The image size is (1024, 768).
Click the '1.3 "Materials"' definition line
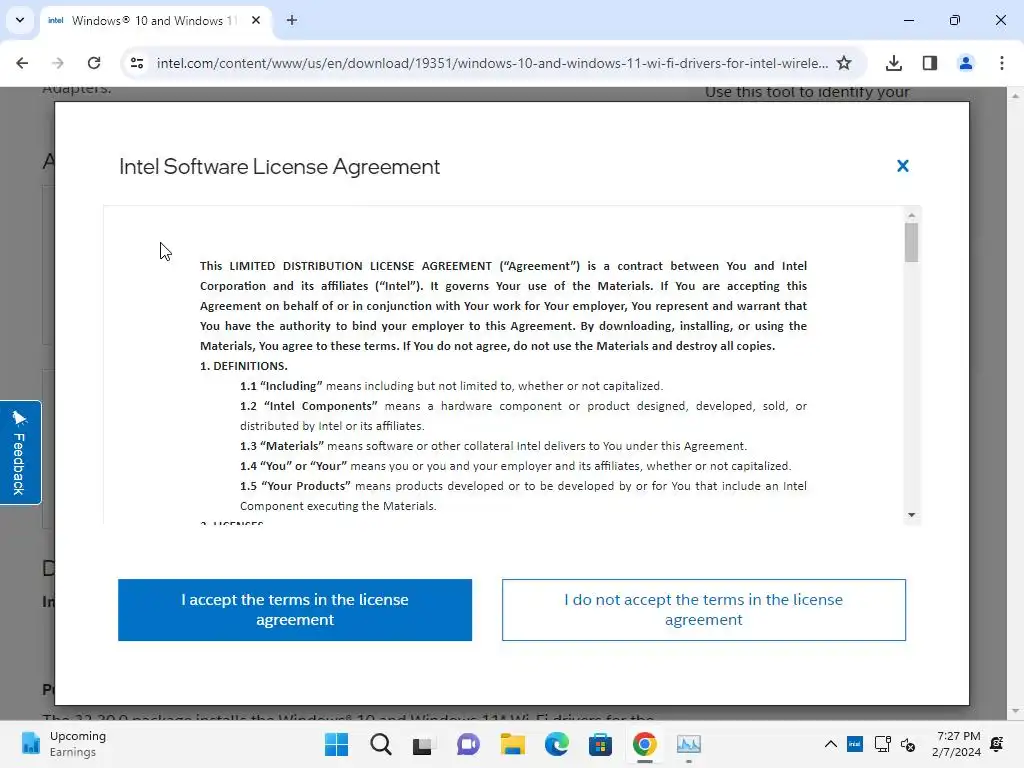493,446
